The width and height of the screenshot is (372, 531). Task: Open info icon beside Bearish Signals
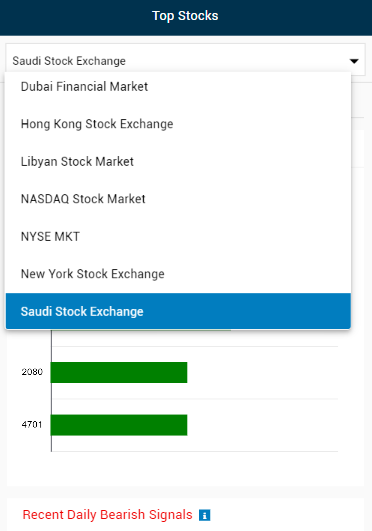coord(204,515)
